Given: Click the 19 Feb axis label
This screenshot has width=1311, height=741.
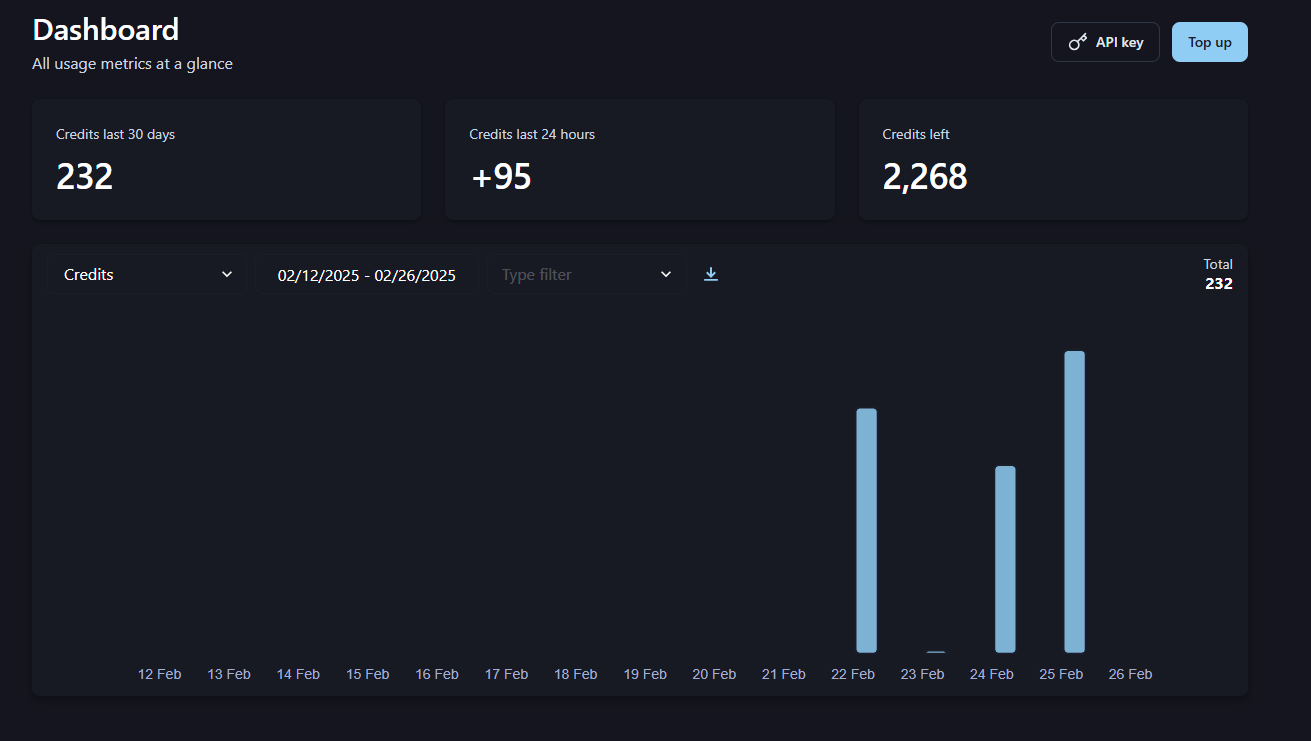Looking at the screenshot, I should 645,674.
